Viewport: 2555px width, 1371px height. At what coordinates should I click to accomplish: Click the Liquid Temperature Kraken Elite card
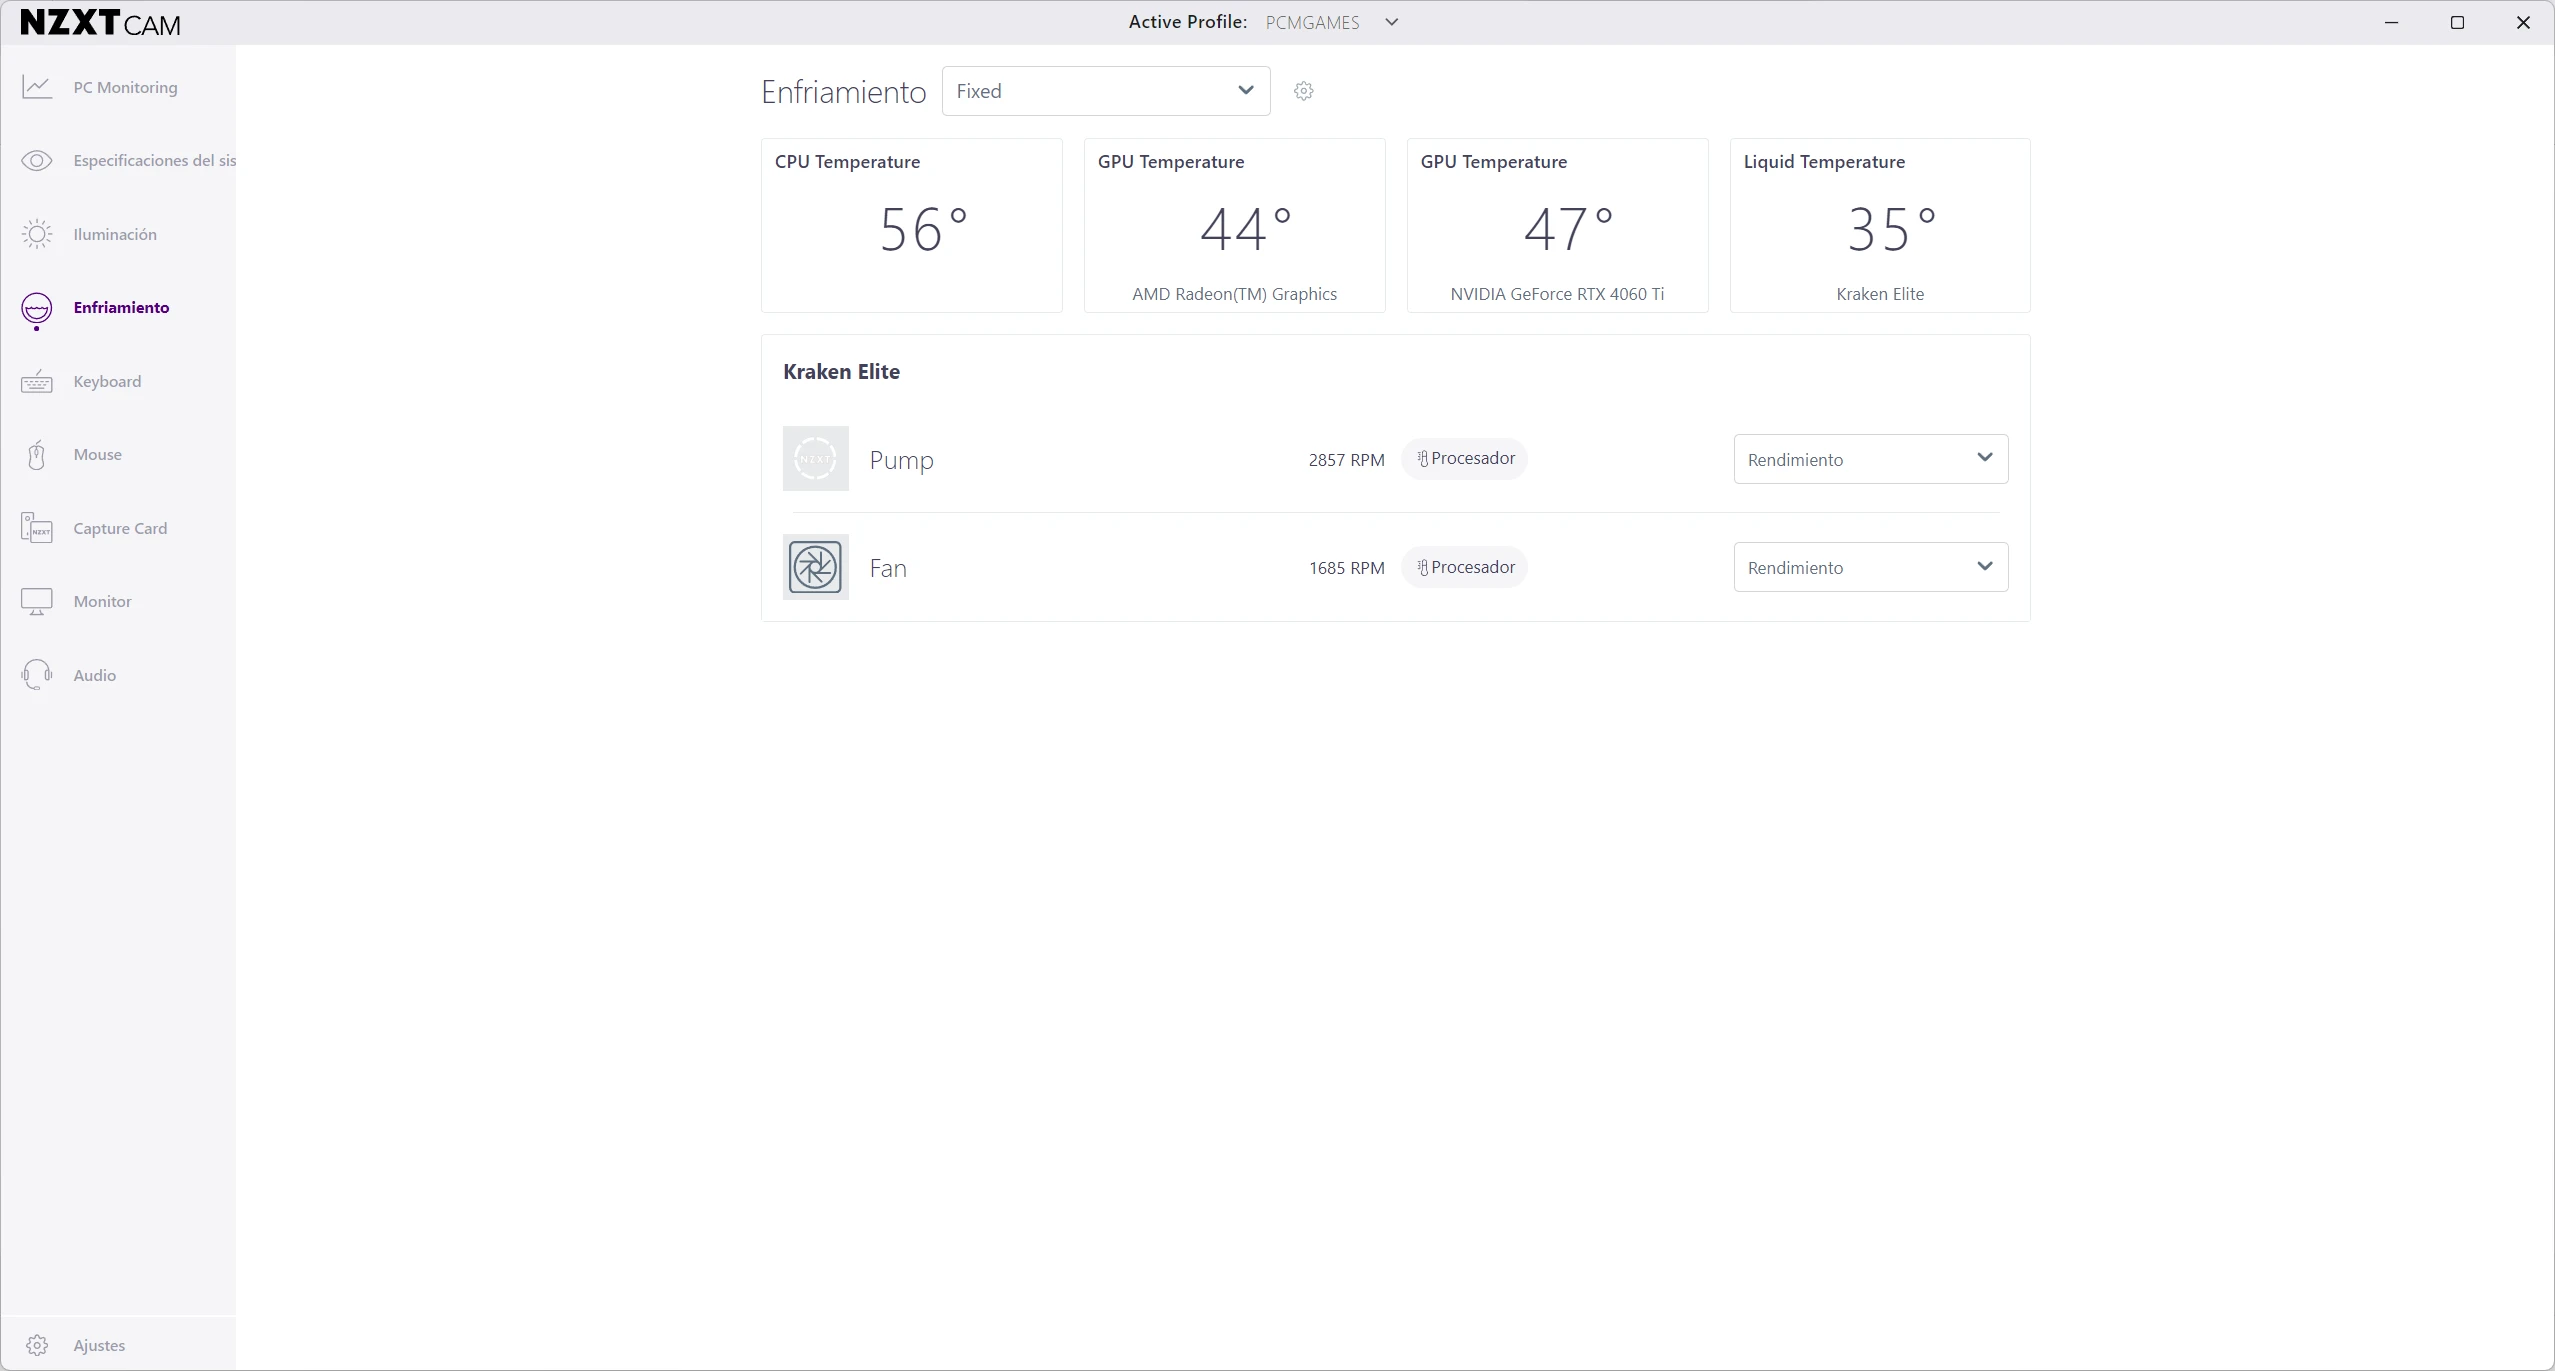click(x=1880, y=225)
